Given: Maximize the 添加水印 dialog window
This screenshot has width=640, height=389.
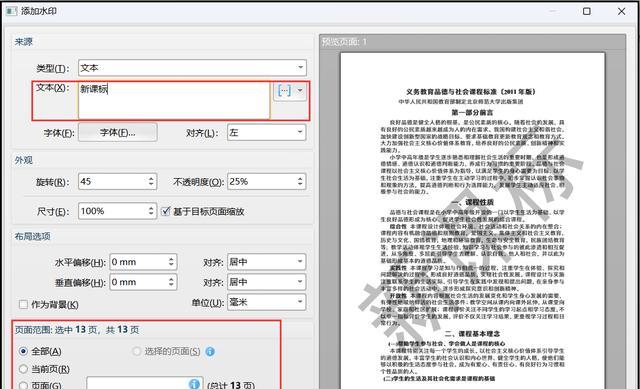Looking at the screenshot, I should coord(587,11).
